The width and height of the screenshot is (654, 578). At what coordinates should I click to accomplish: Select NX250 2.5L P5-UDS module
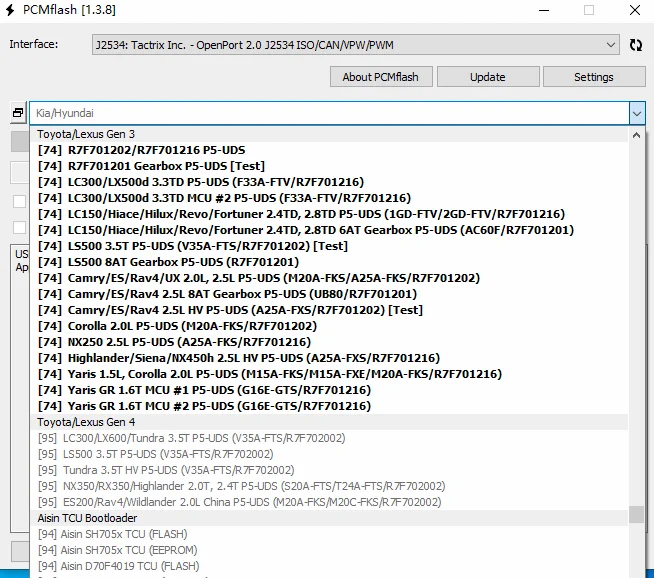[329, 342]
